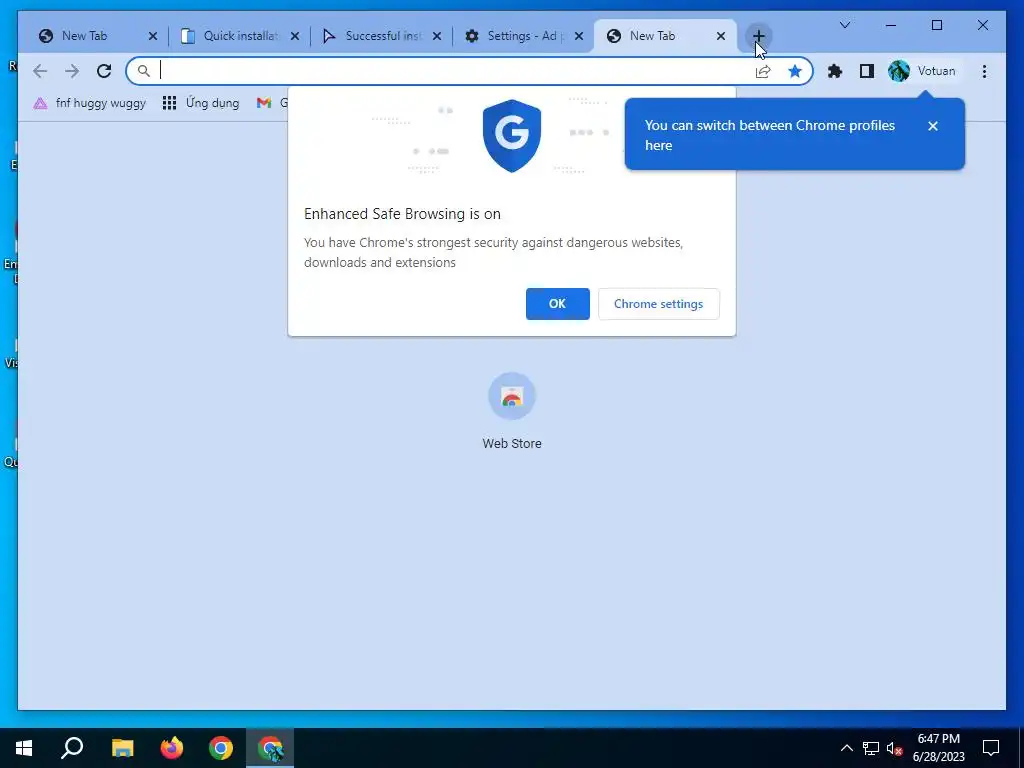1024x768 pixels.
Task: Close the Successful install tab
Action: (437, 36)
